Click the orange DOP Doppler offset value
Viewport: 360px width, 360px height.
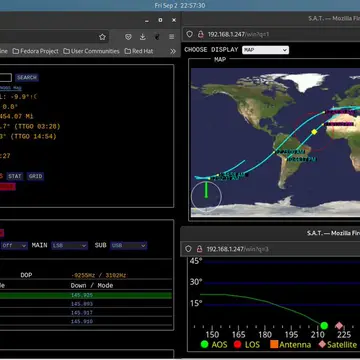[99, 276]
